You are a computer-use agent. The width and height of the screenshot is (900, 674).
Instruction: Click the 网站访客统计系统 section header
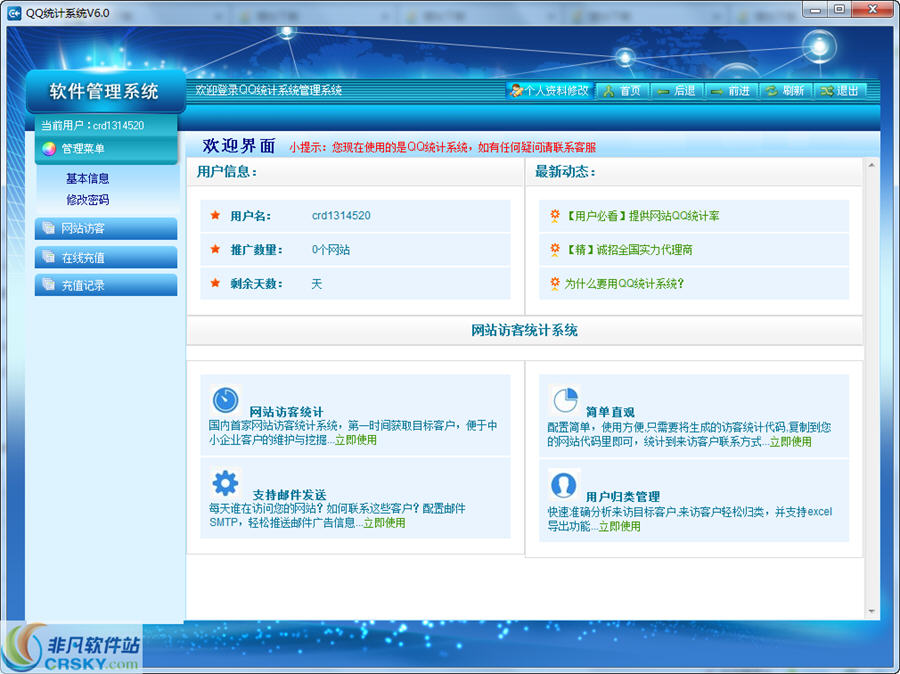[524, 331]
